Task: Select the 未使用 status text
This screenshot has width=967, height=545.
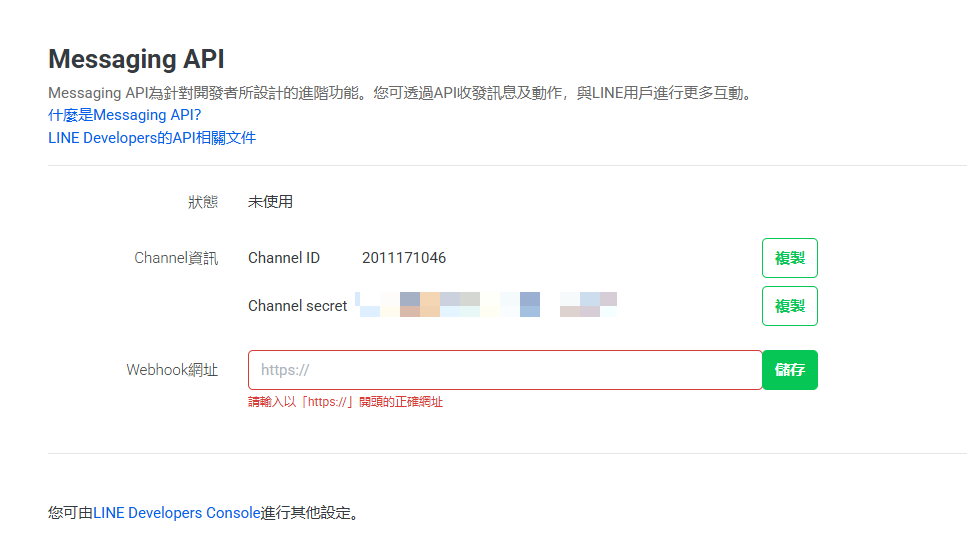Action: pyautogui.click(x=270, y=202)
